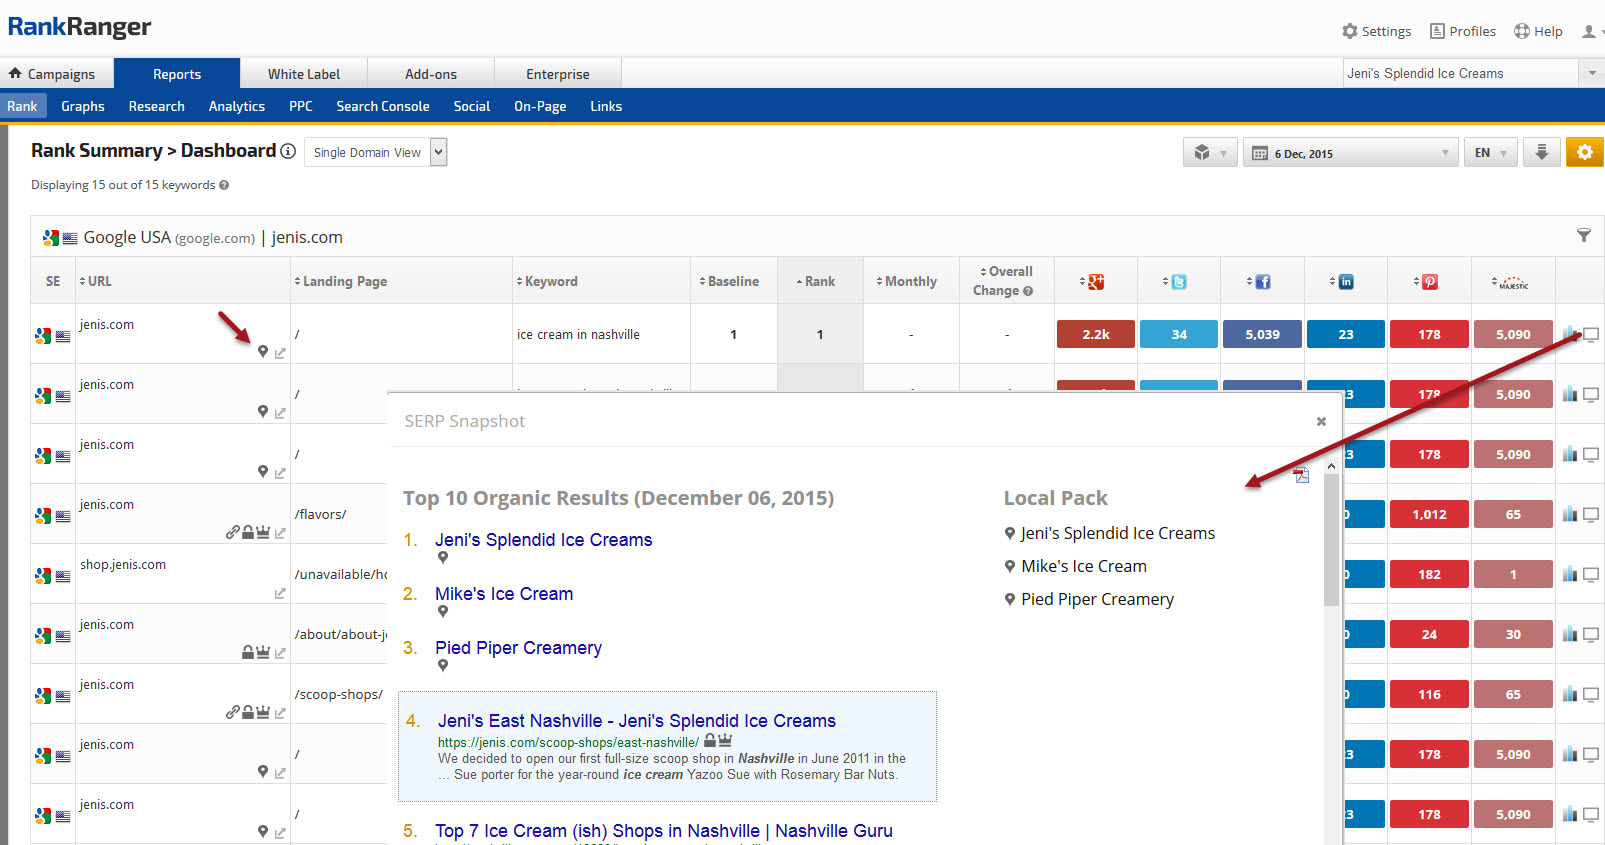Open bar chart icon in first row
Viewport: 1605px width, 845px height.
point(1570,334)
